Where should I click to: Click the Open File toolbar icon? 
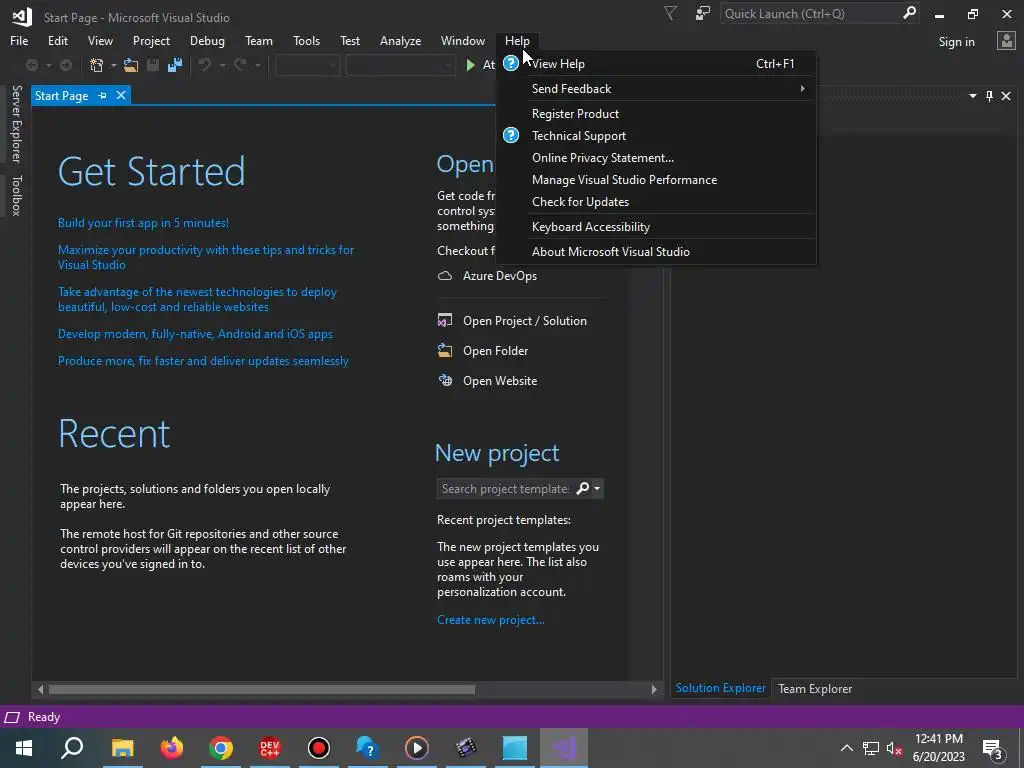131,65
